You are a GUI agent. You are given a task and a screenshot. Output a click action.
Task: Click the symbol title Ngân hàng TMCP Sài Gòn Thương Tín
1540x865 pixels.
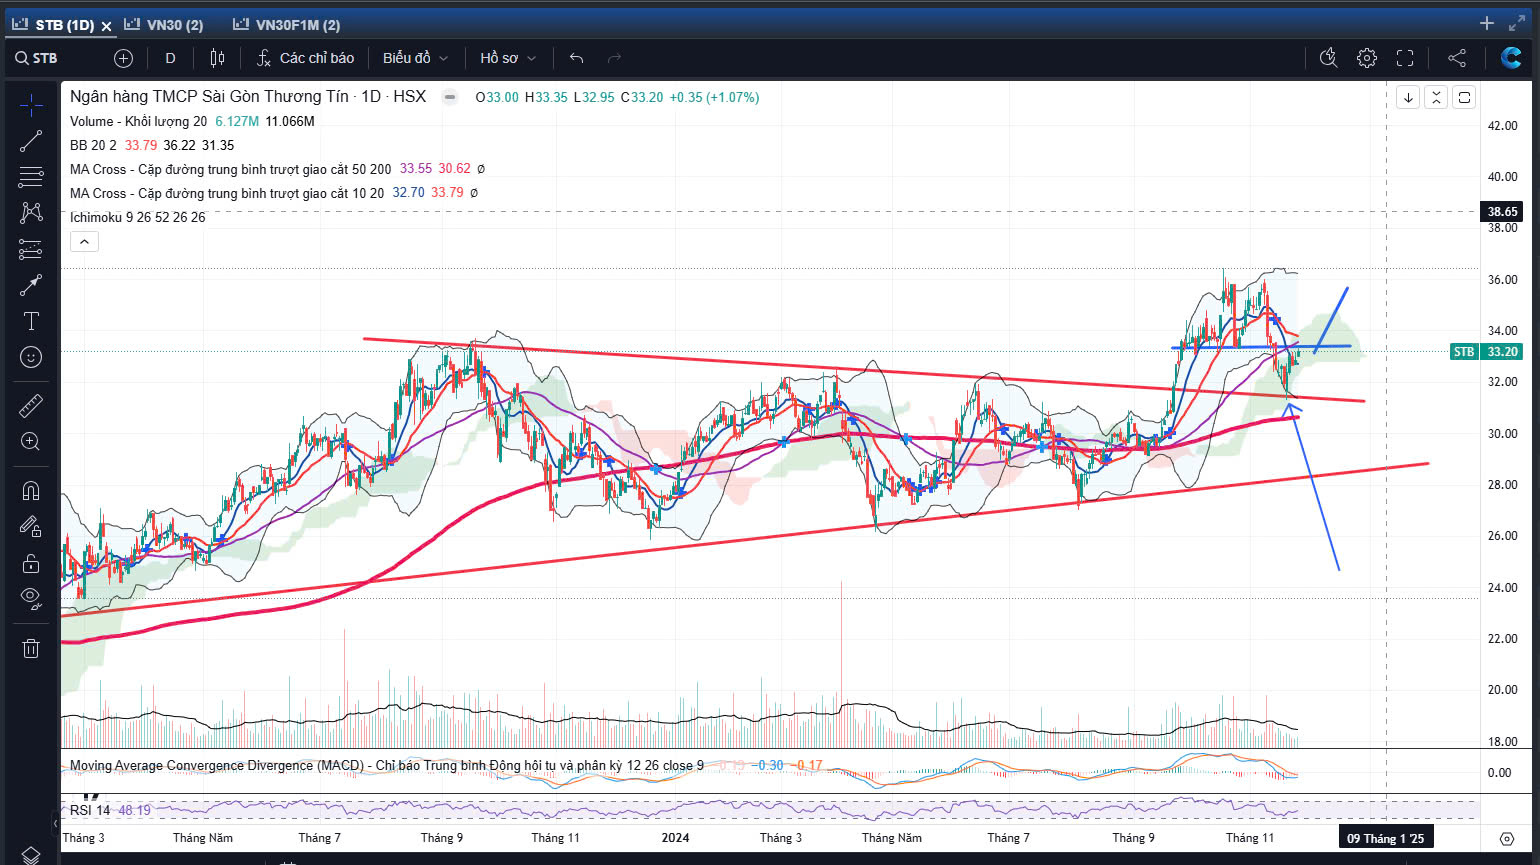(x=209, y=97)
